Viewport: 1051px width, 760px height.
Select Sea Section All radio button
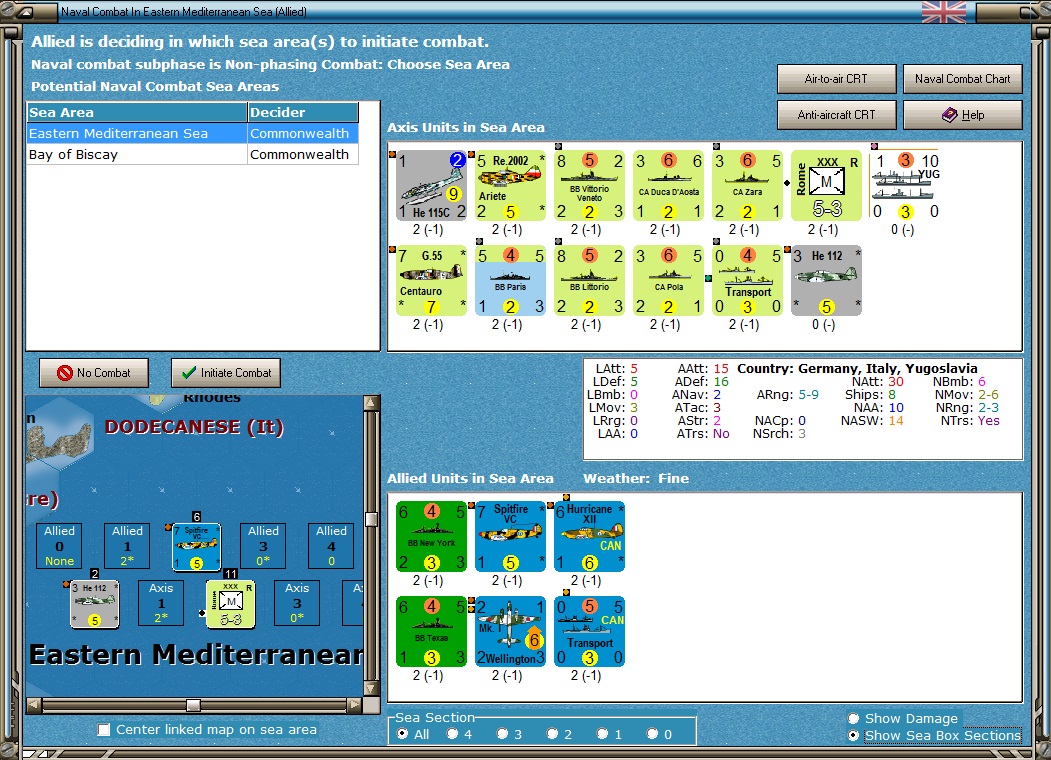tap(402, 734)
